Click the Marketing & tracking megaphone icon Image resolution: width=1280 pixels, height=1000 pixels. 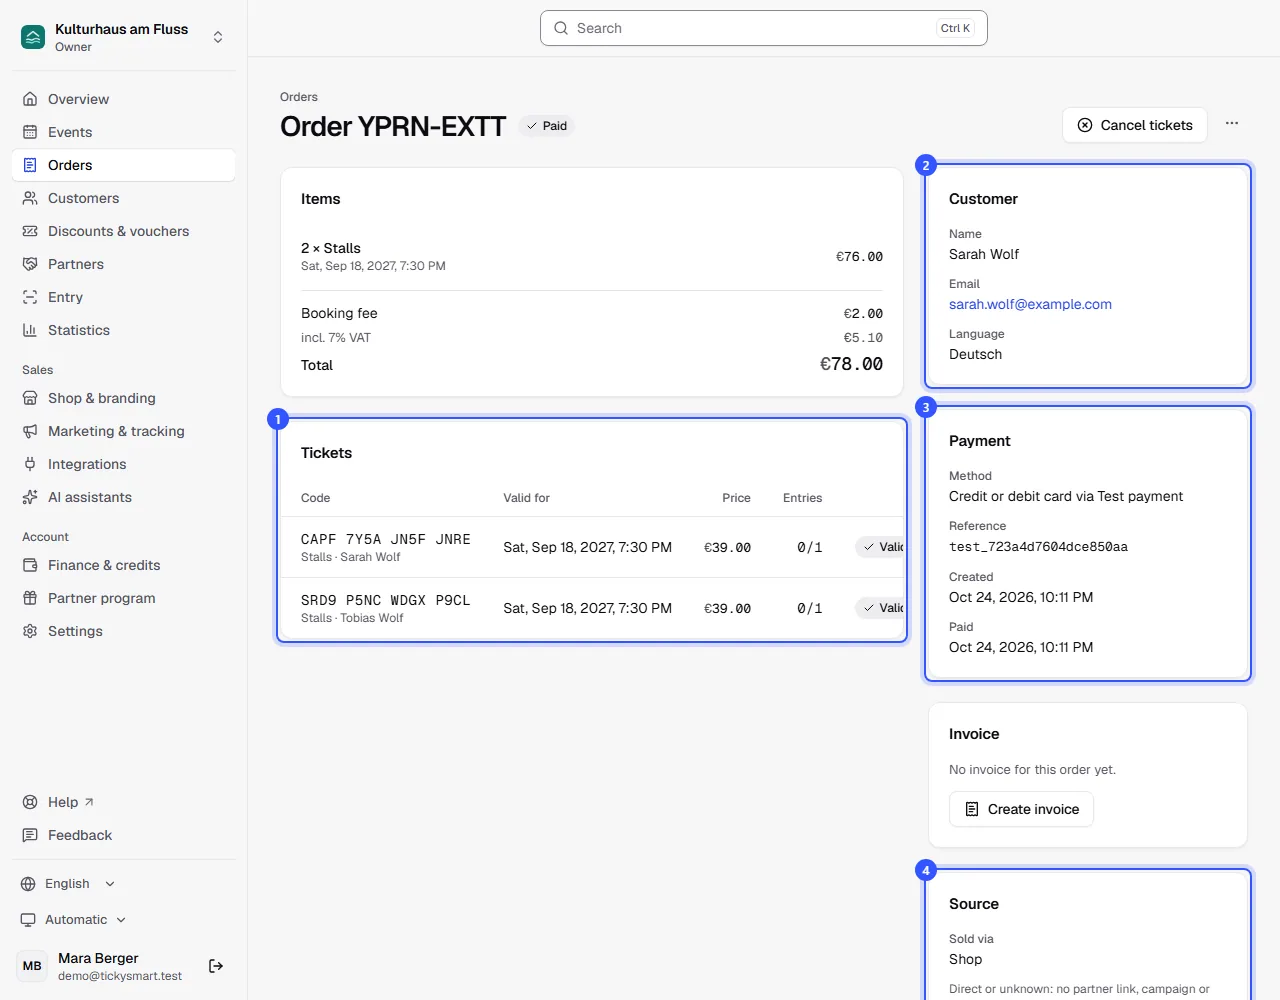(30, 431)
